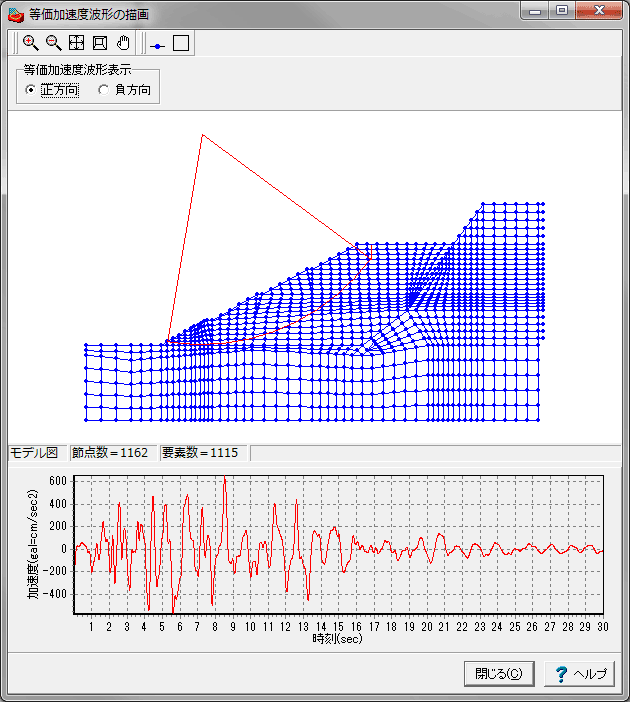
Task: Select the zoom out magnifier tool
Action: pos(54,43)
